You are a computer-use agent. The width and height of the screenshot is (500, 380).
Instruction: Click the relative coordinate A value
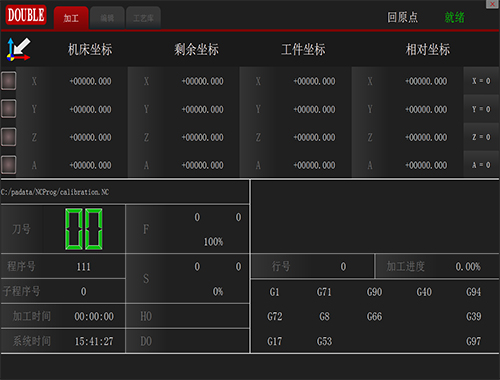(x=426, y=165)
